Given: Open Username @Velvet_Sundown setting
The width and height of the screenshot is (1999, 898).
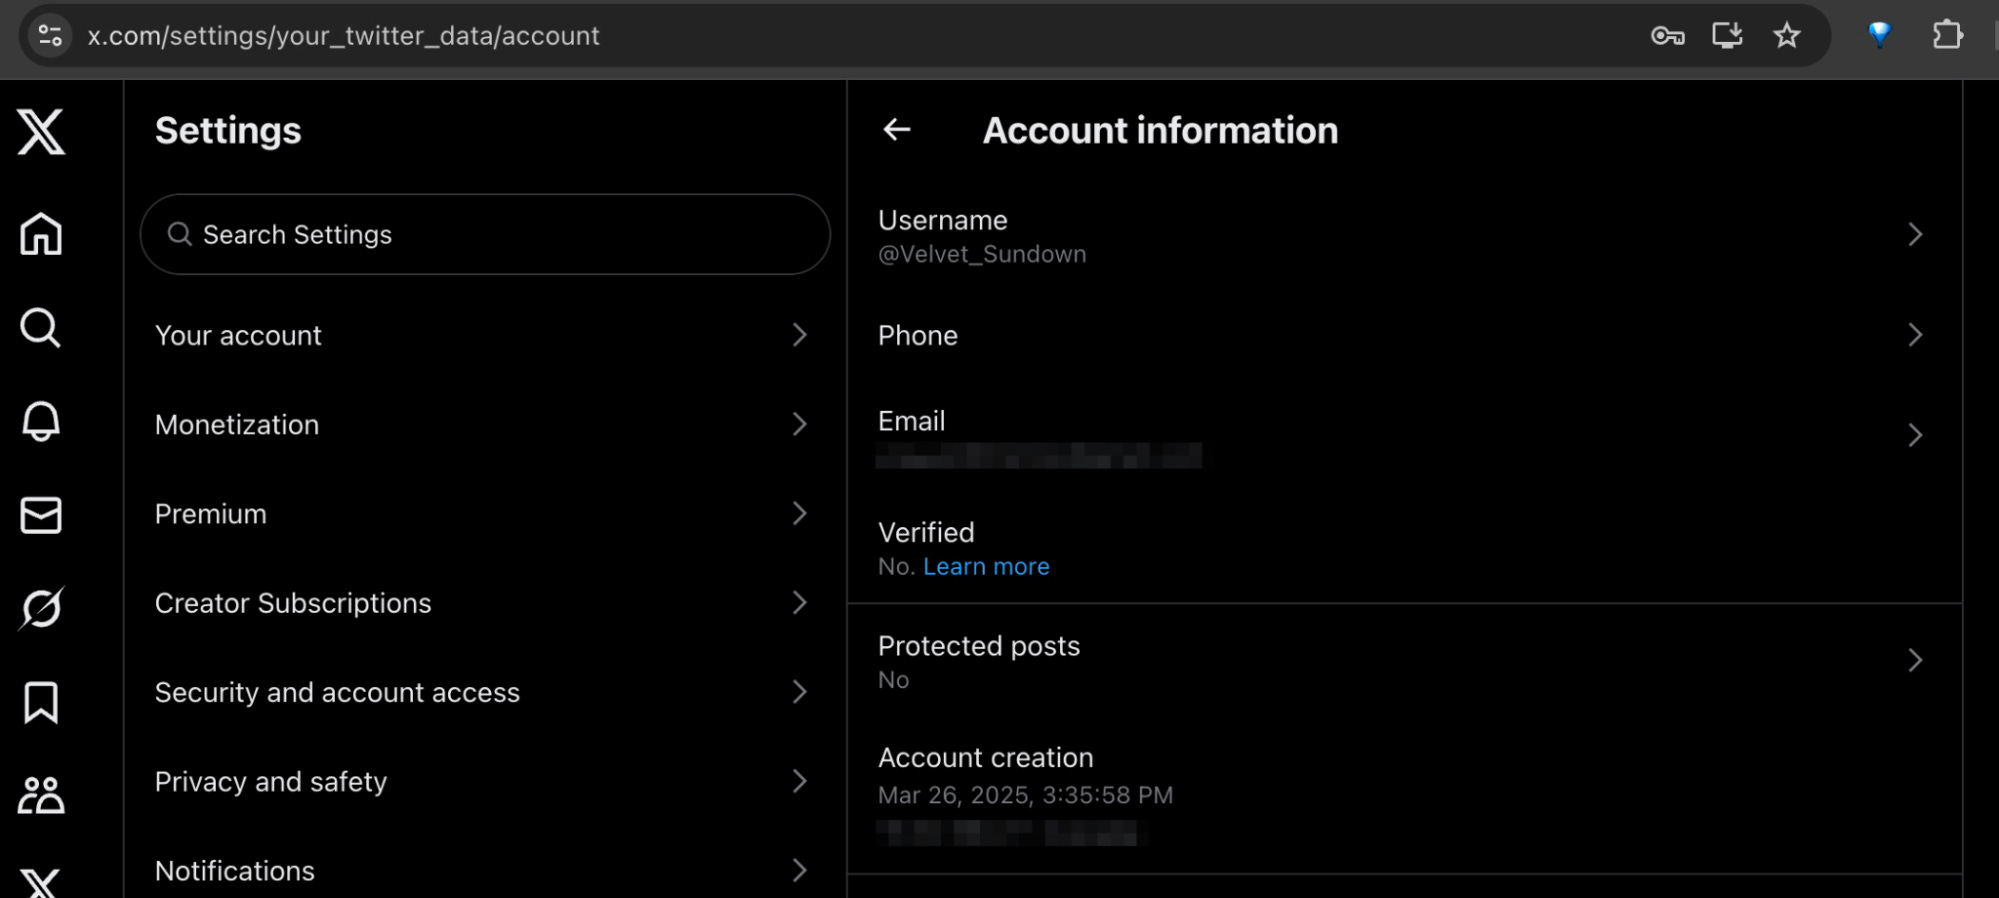Looking at the screenshot, I should tap(1404, 235).
